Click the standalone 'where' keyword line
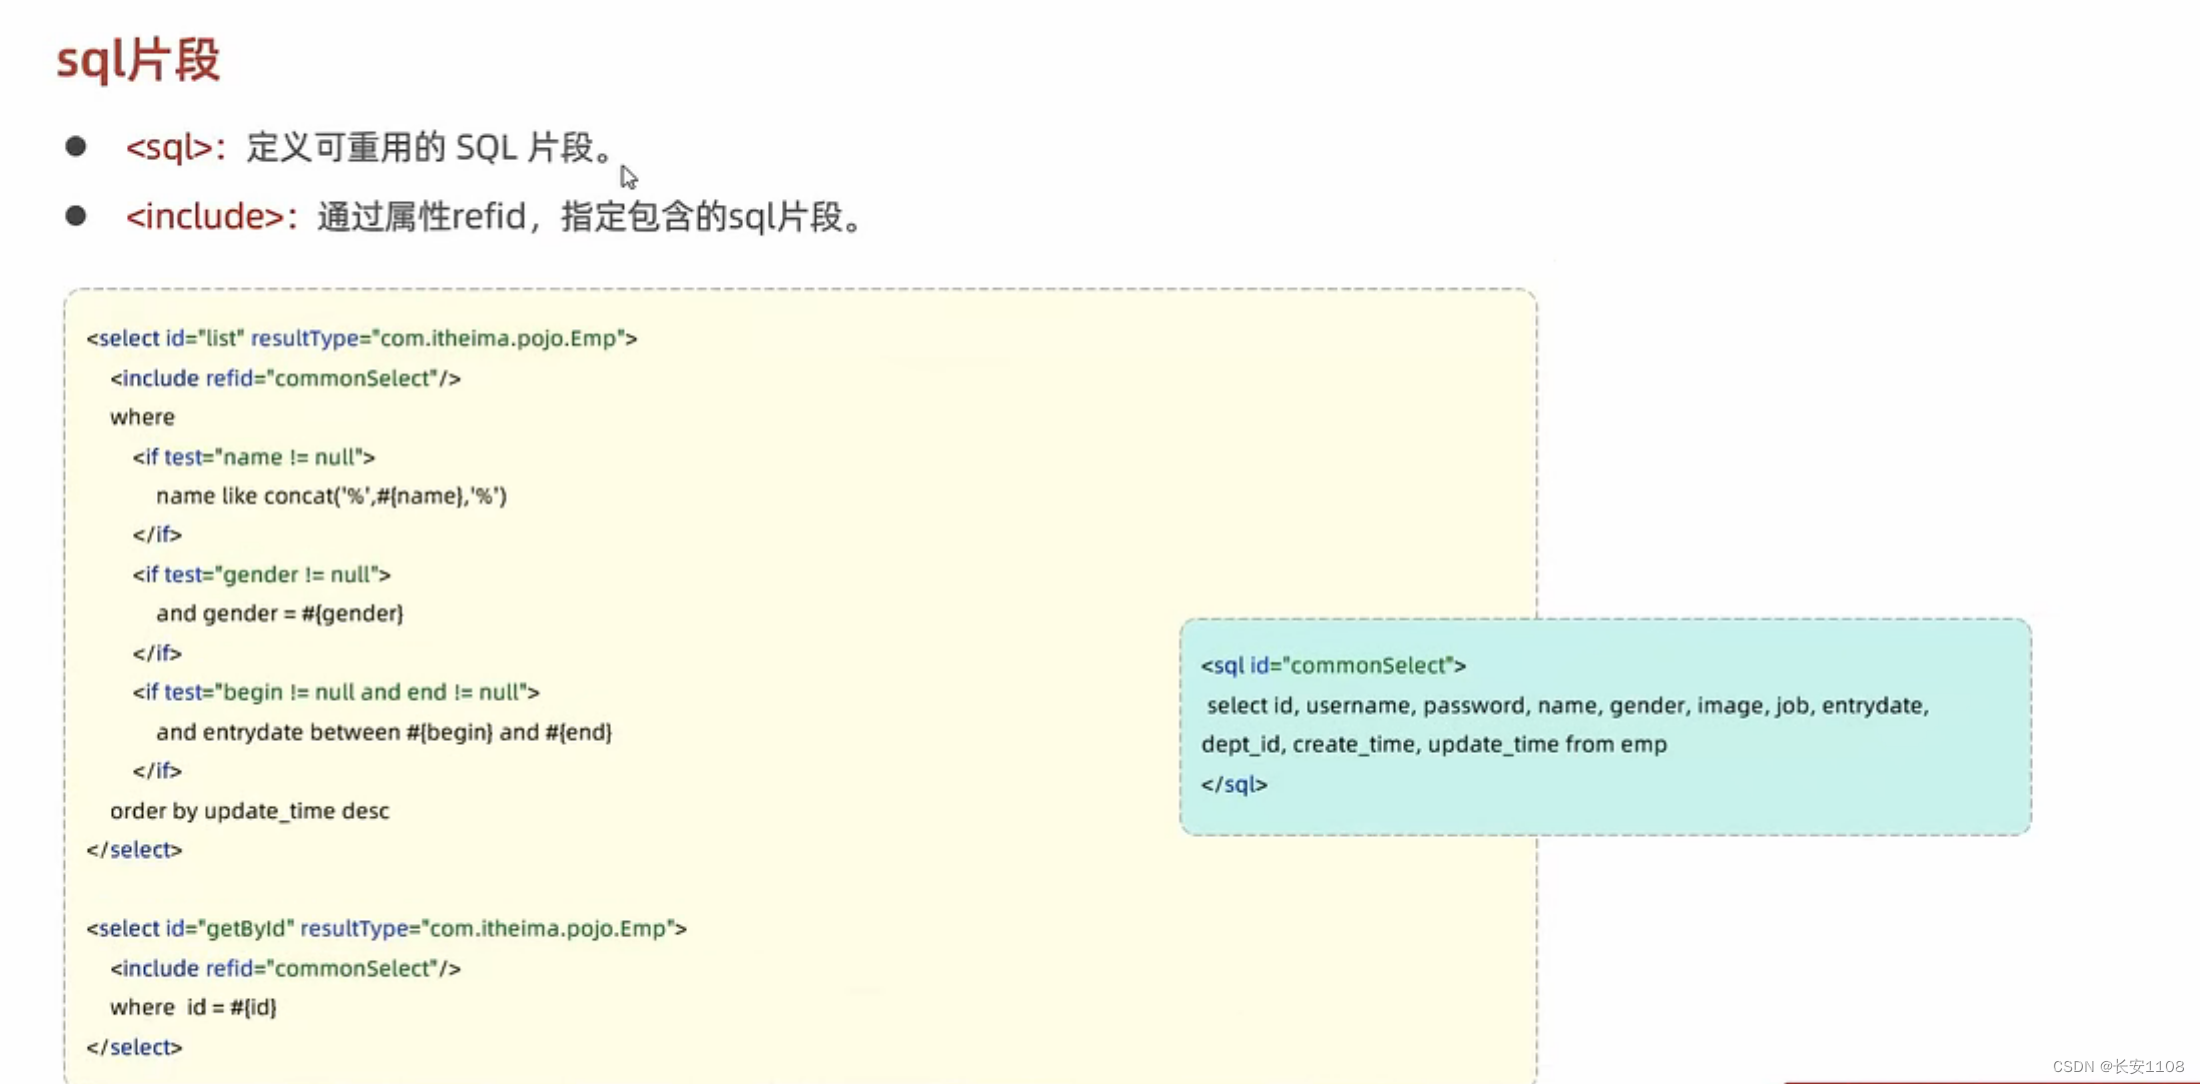 pyautogui.click(x=142, y=417)
